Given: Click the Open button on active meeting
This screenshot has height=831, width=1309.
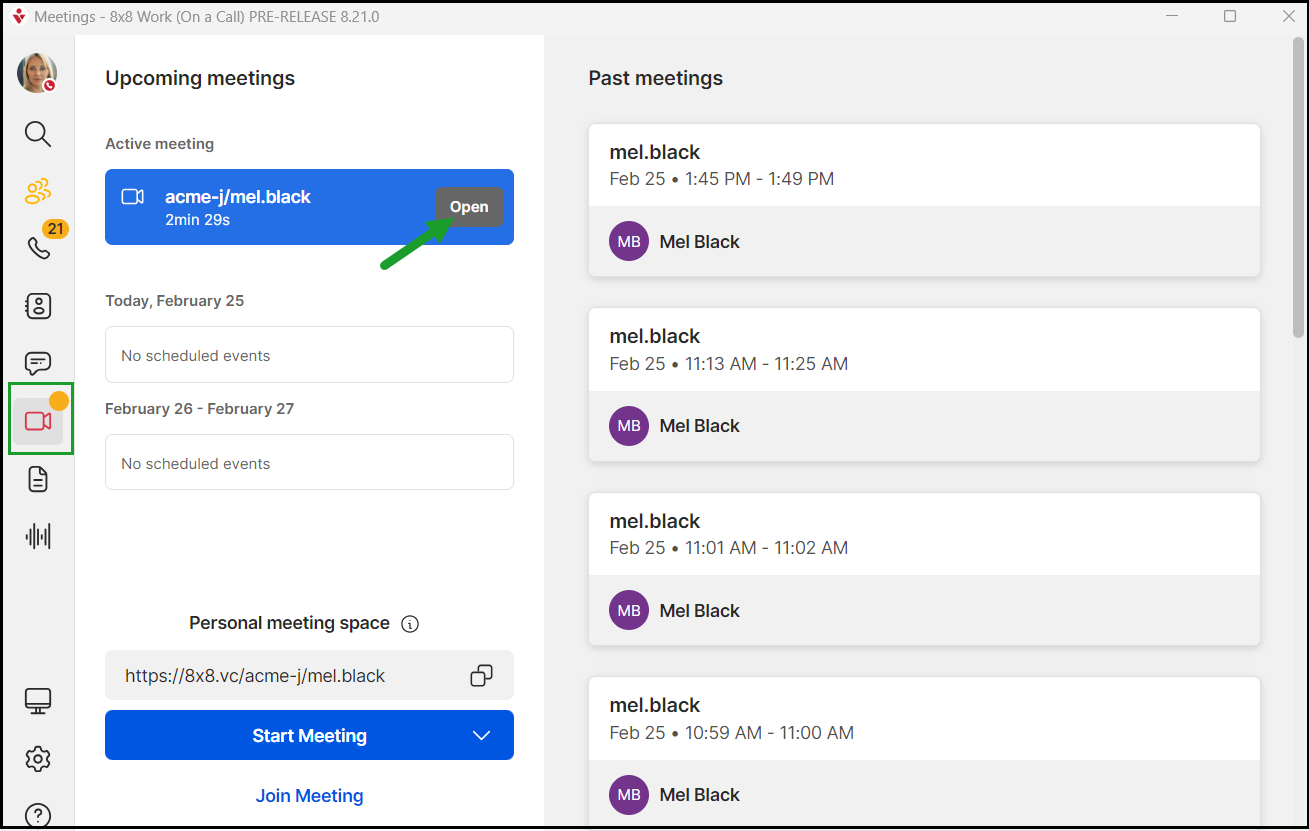Looking at the screenshot, I should [469, 207].
